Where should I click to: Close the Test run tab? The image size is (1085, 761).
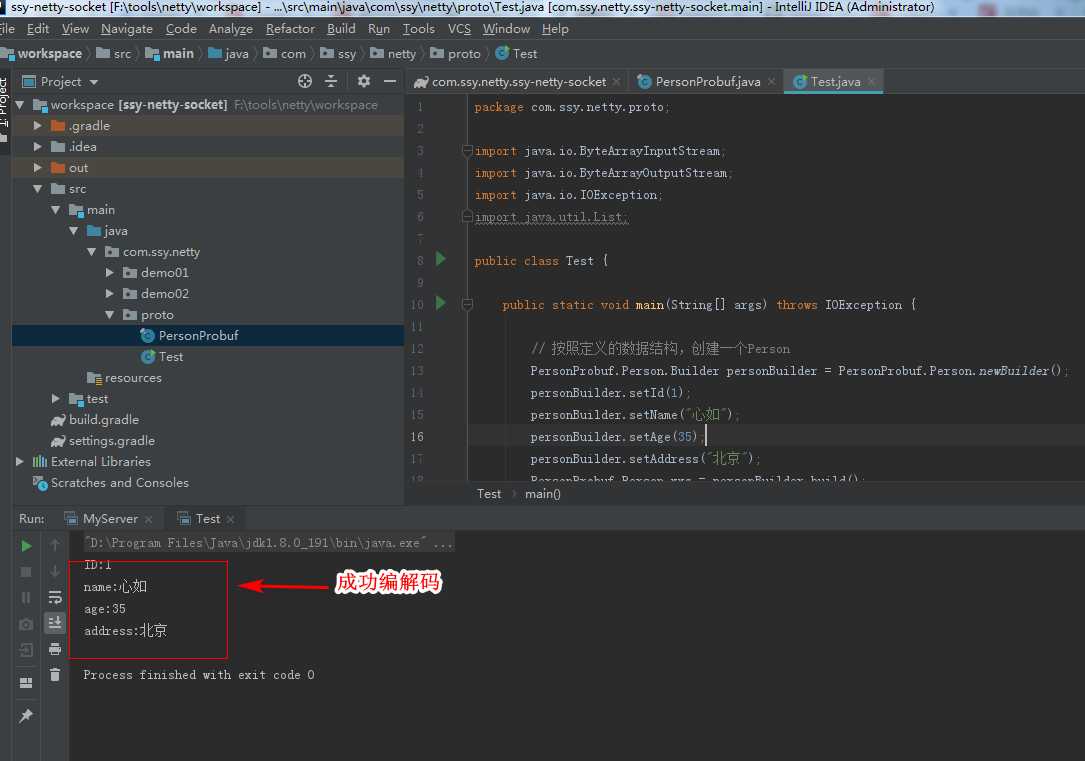coord(230,520)
